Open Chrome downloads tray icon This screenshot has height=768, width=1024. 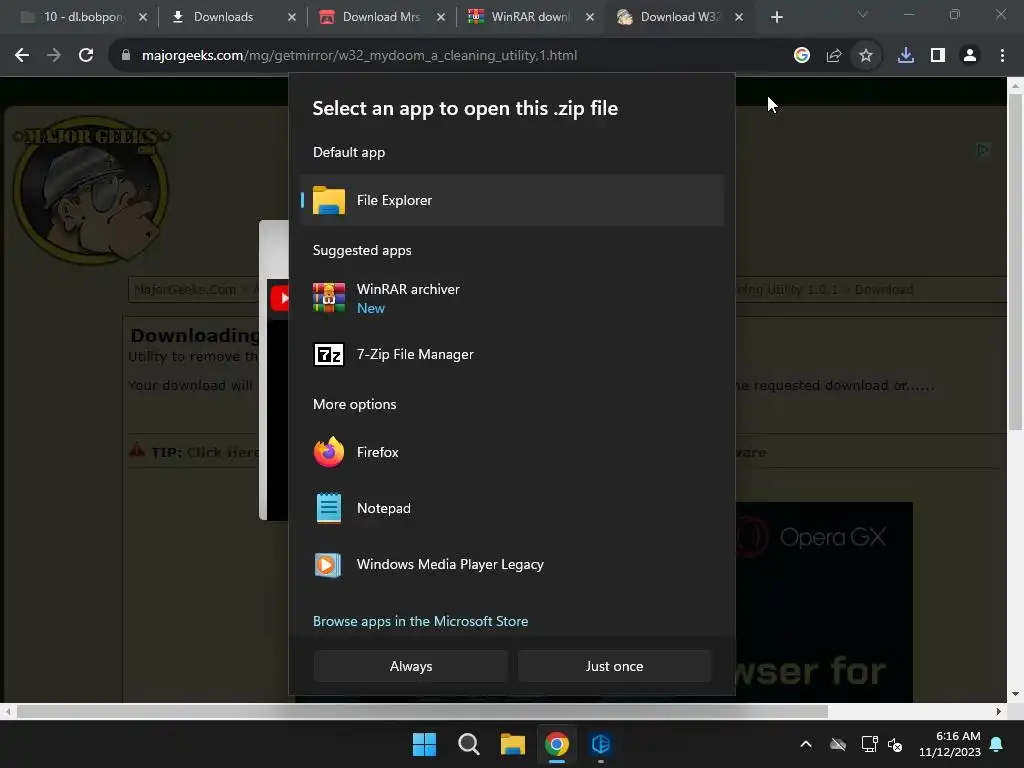point(906,56)
